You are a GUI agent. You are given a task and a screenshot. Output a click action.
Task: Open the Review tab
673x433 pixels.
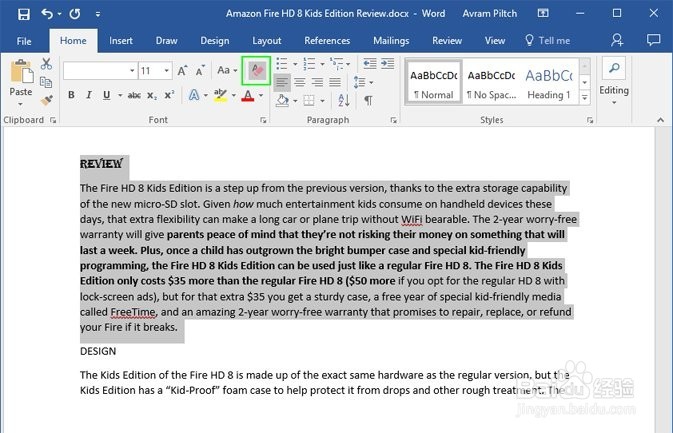447,41
